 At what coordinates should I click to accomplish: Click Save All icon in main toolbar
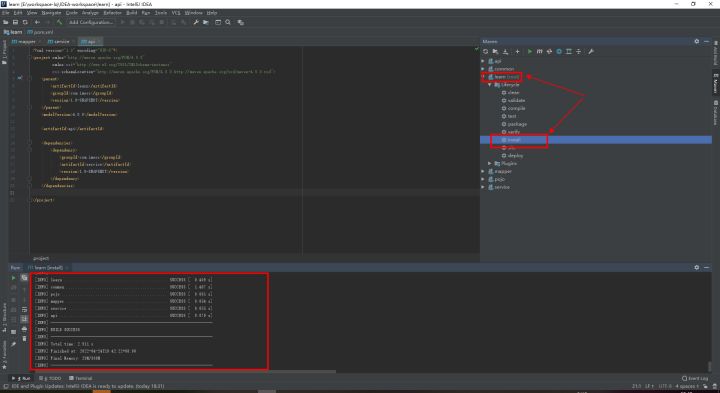[x=15, y=22]
